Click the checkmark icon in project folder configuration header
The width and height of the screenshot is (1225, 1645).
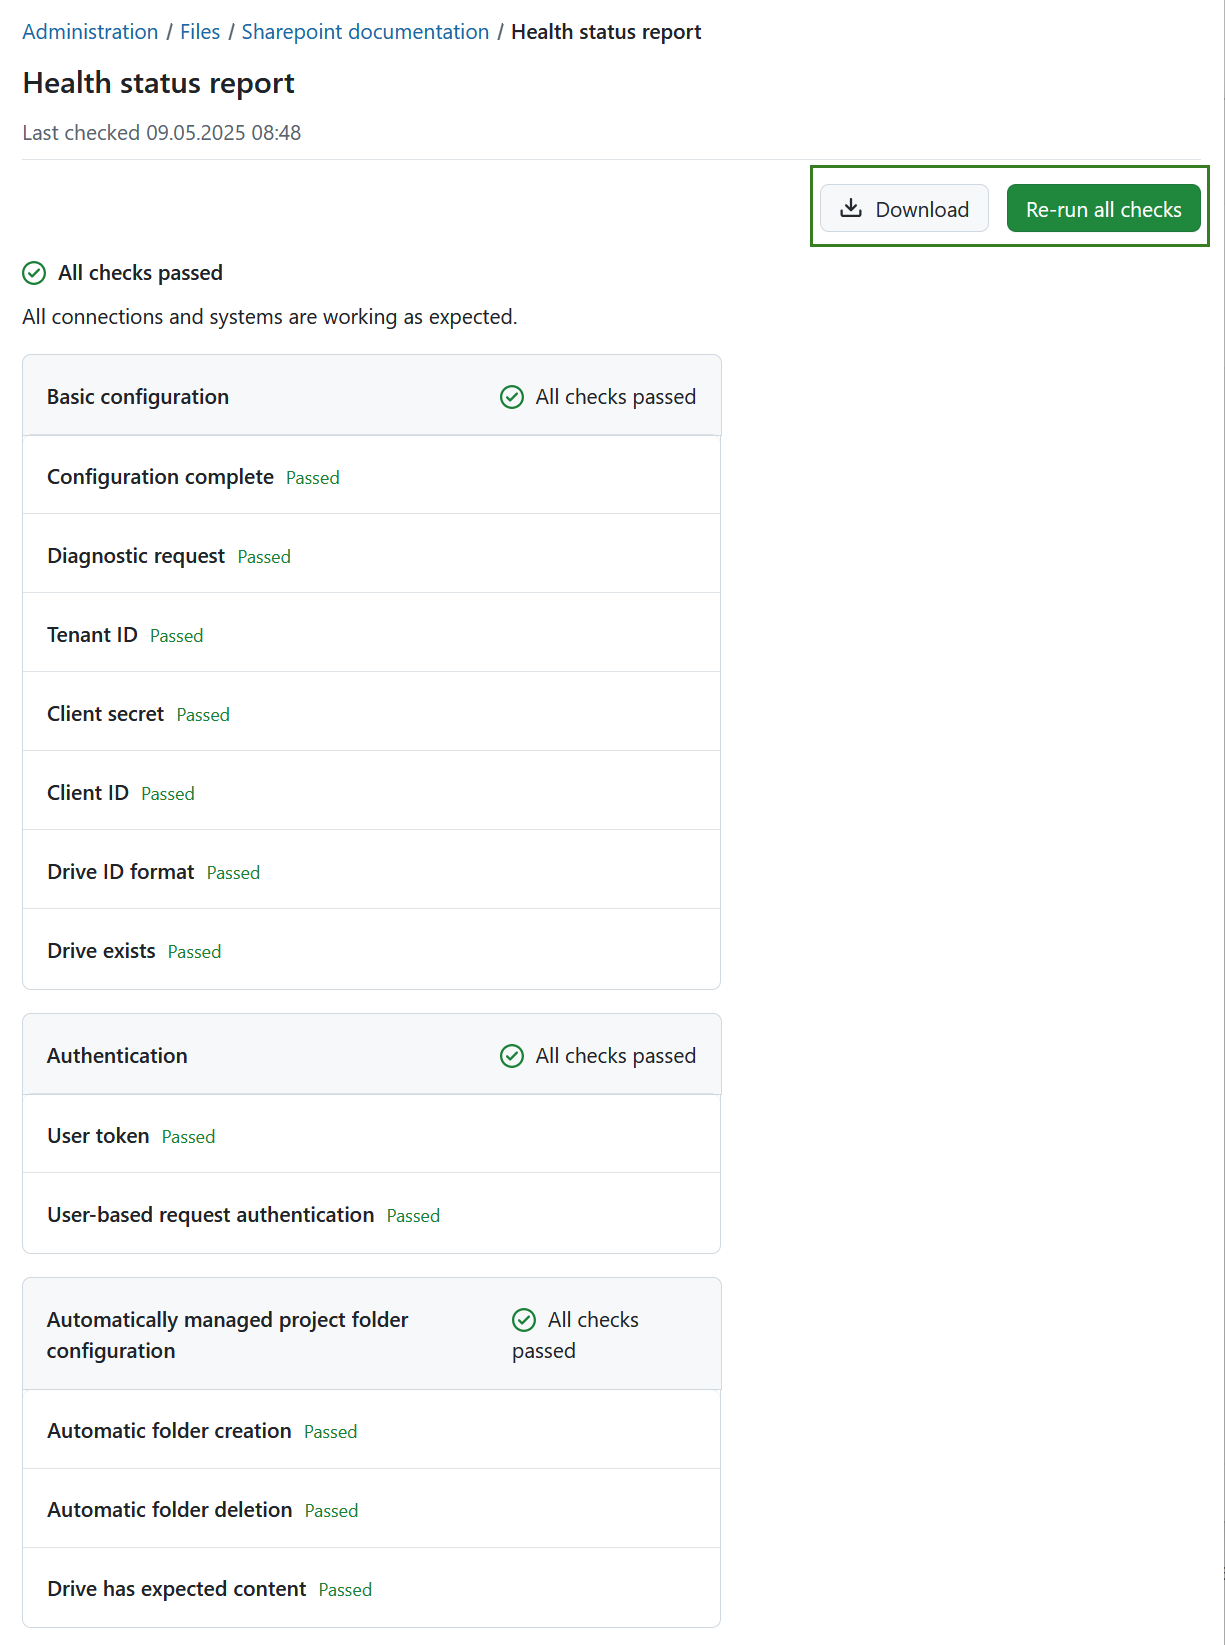click(x=524, y=1320)
